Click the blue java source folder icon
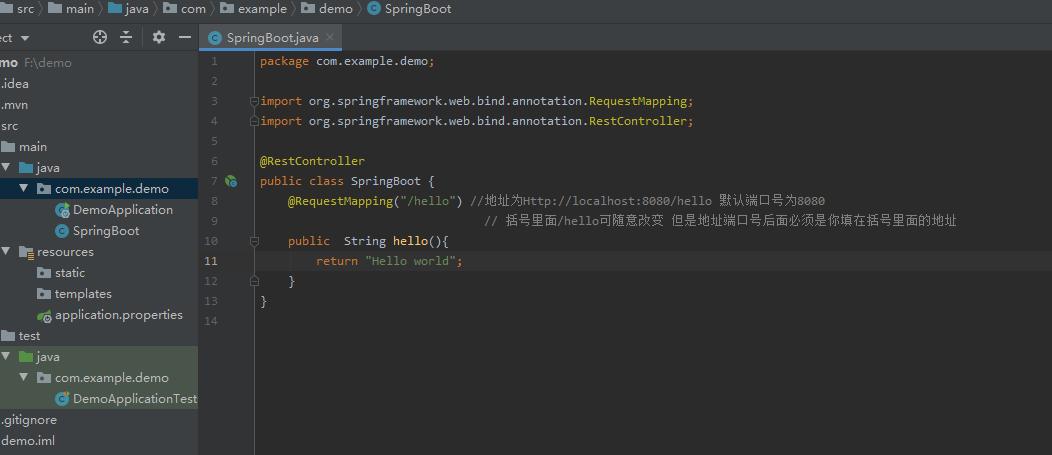 tap(26, 167)
